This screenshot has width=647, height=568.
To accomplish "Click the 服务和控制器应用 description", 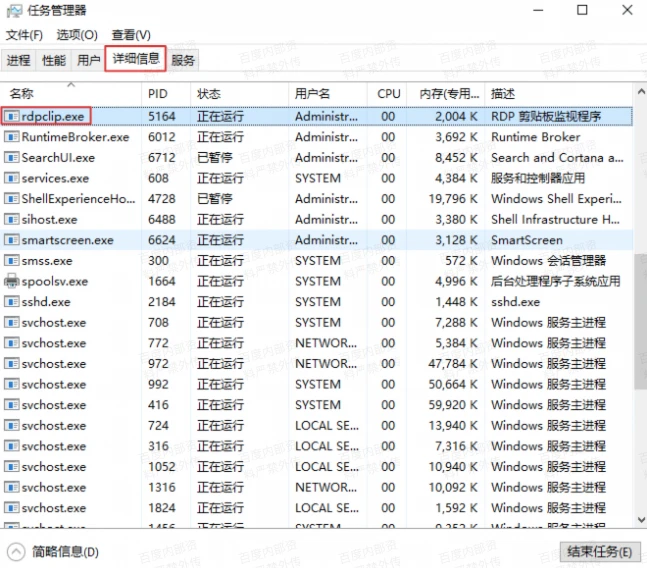I will 538,178.
